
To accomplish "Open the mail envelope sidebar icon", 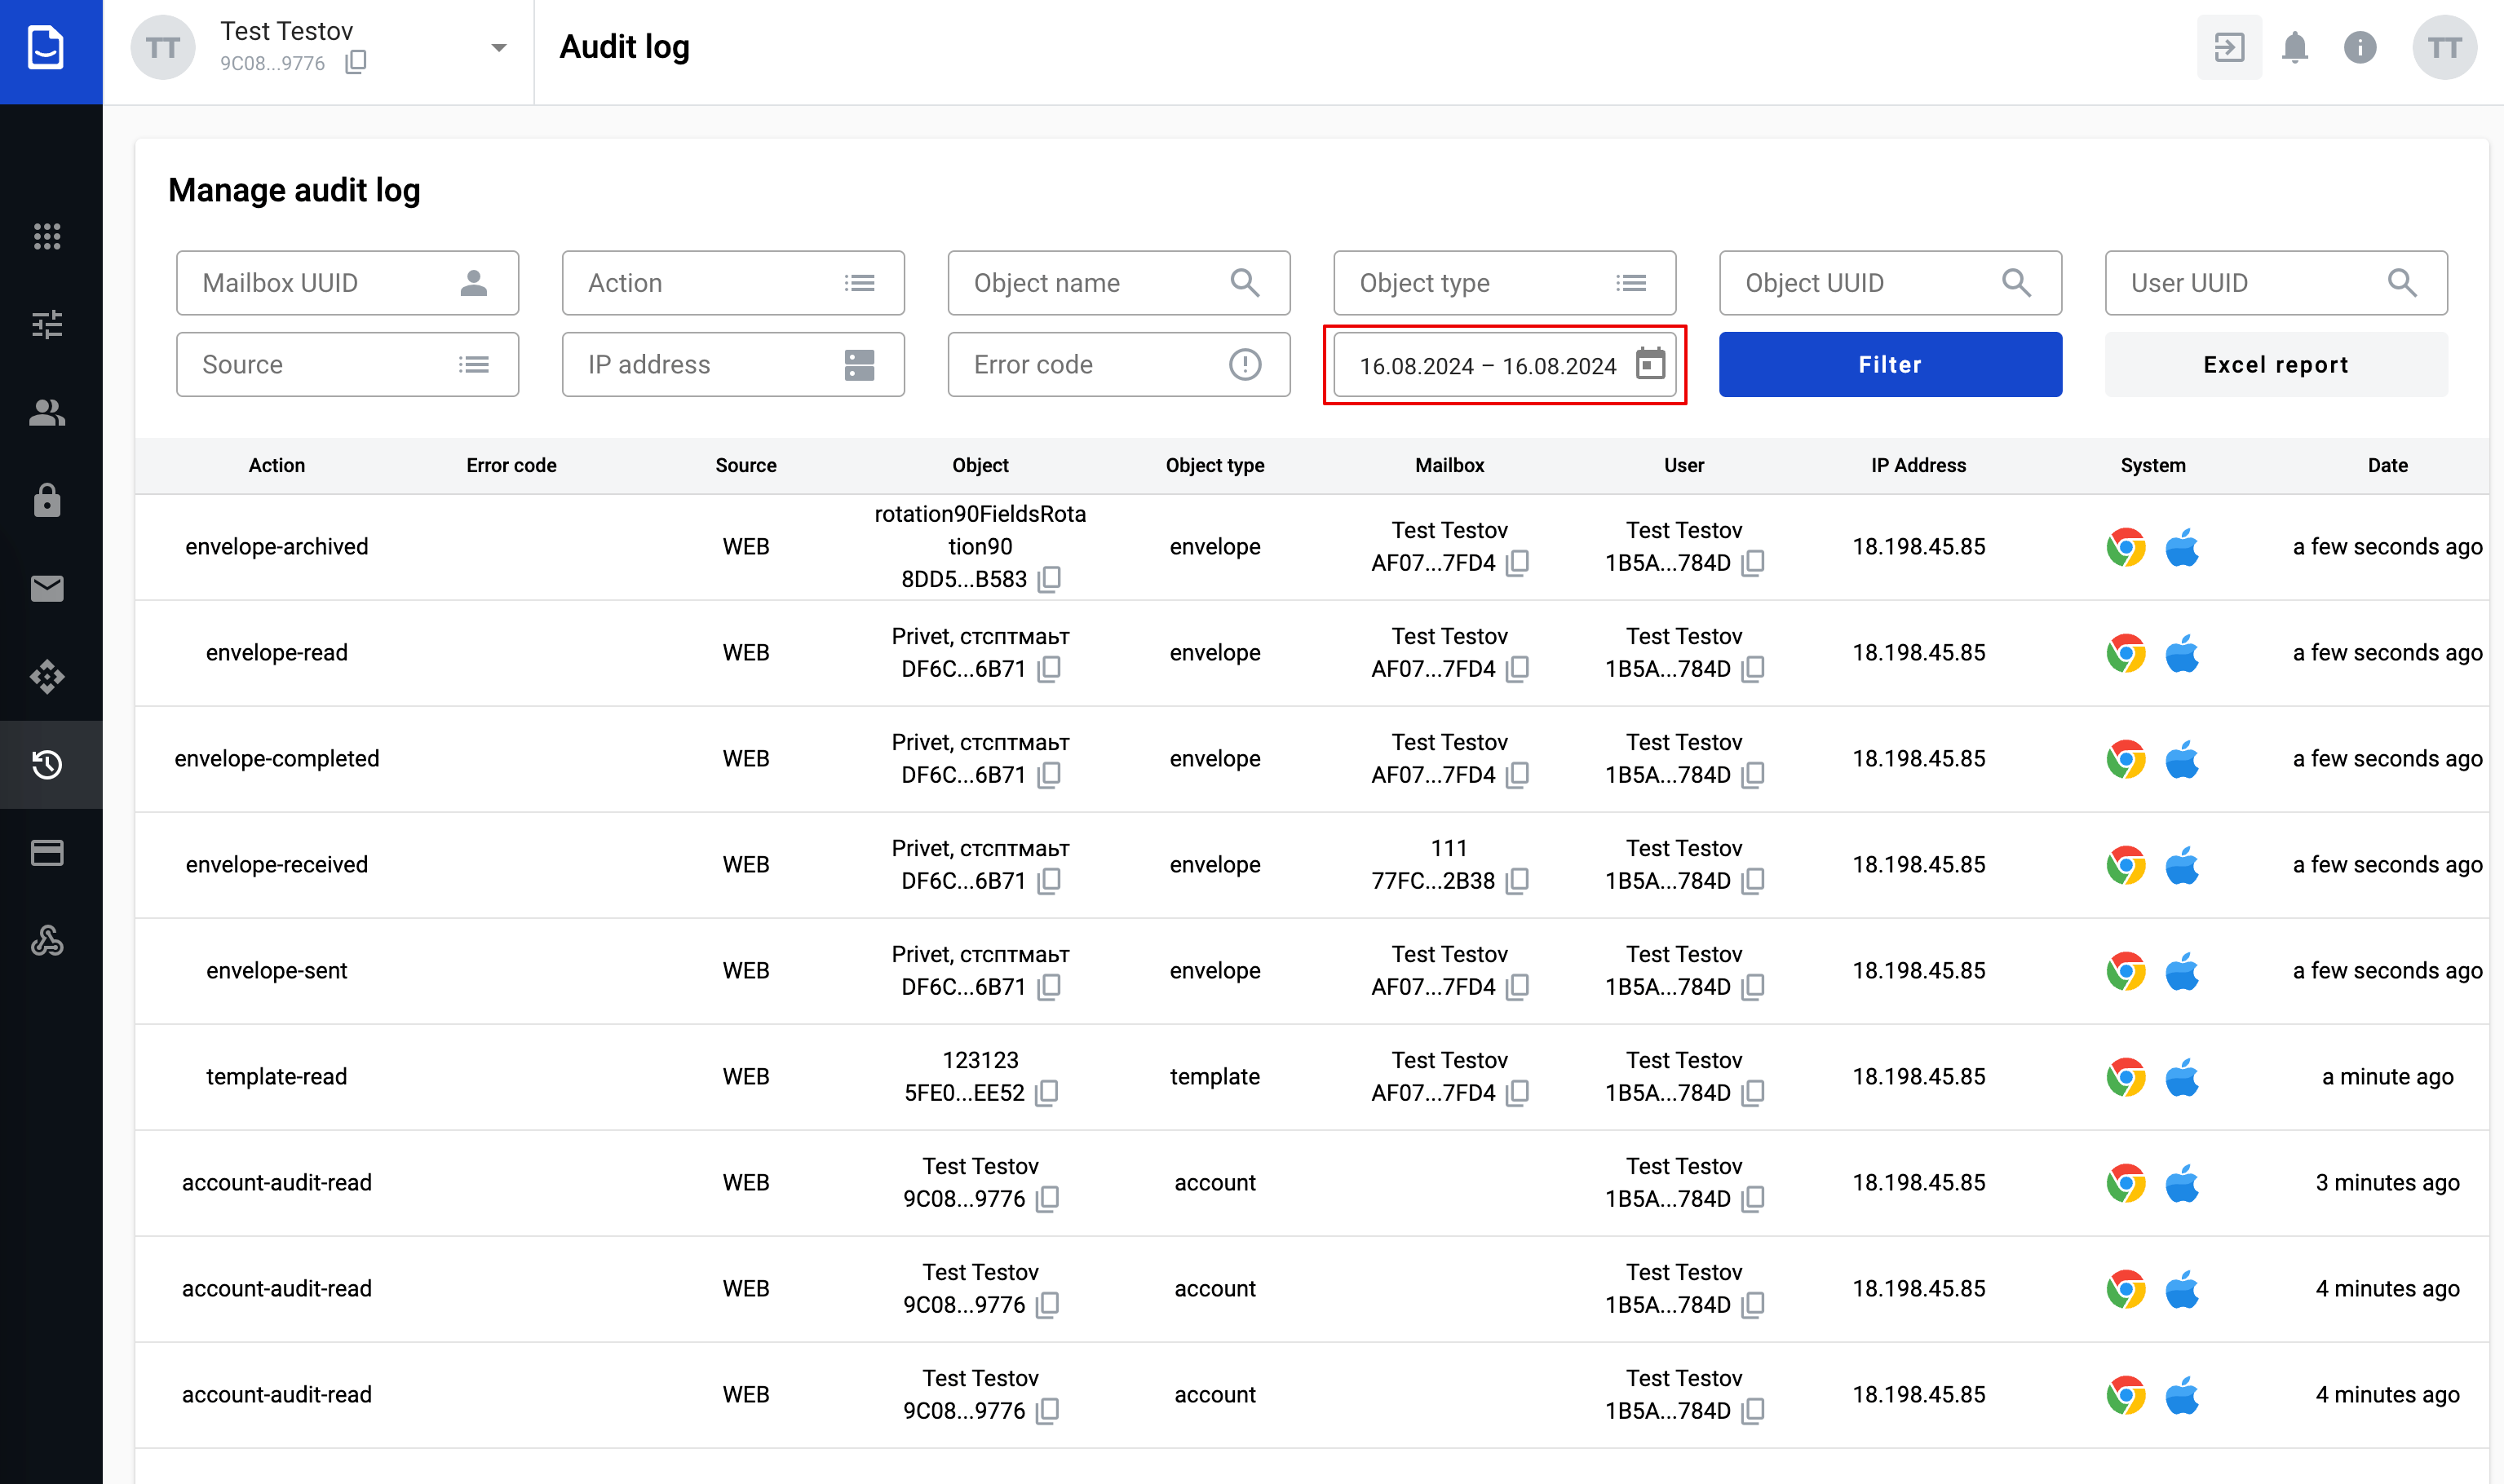I will (x=47, y=588).
